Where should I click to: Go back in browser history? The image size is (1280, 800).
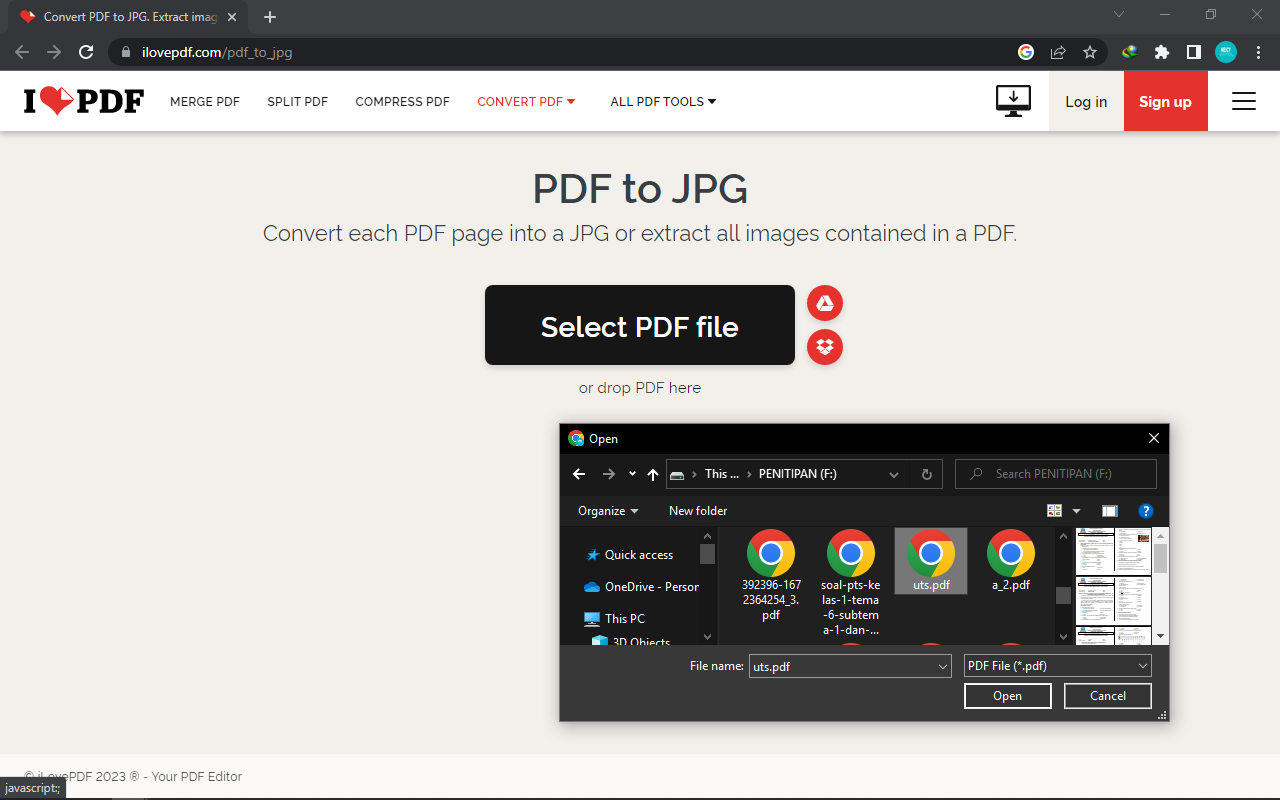pos(22,52)
